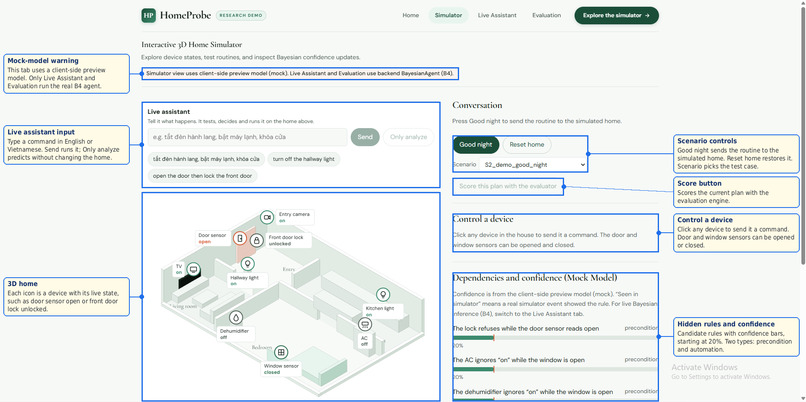This screenshot has width=806, height=402.
Task: Toggle the Door sensor icon in the house
Action: [240, 239]
